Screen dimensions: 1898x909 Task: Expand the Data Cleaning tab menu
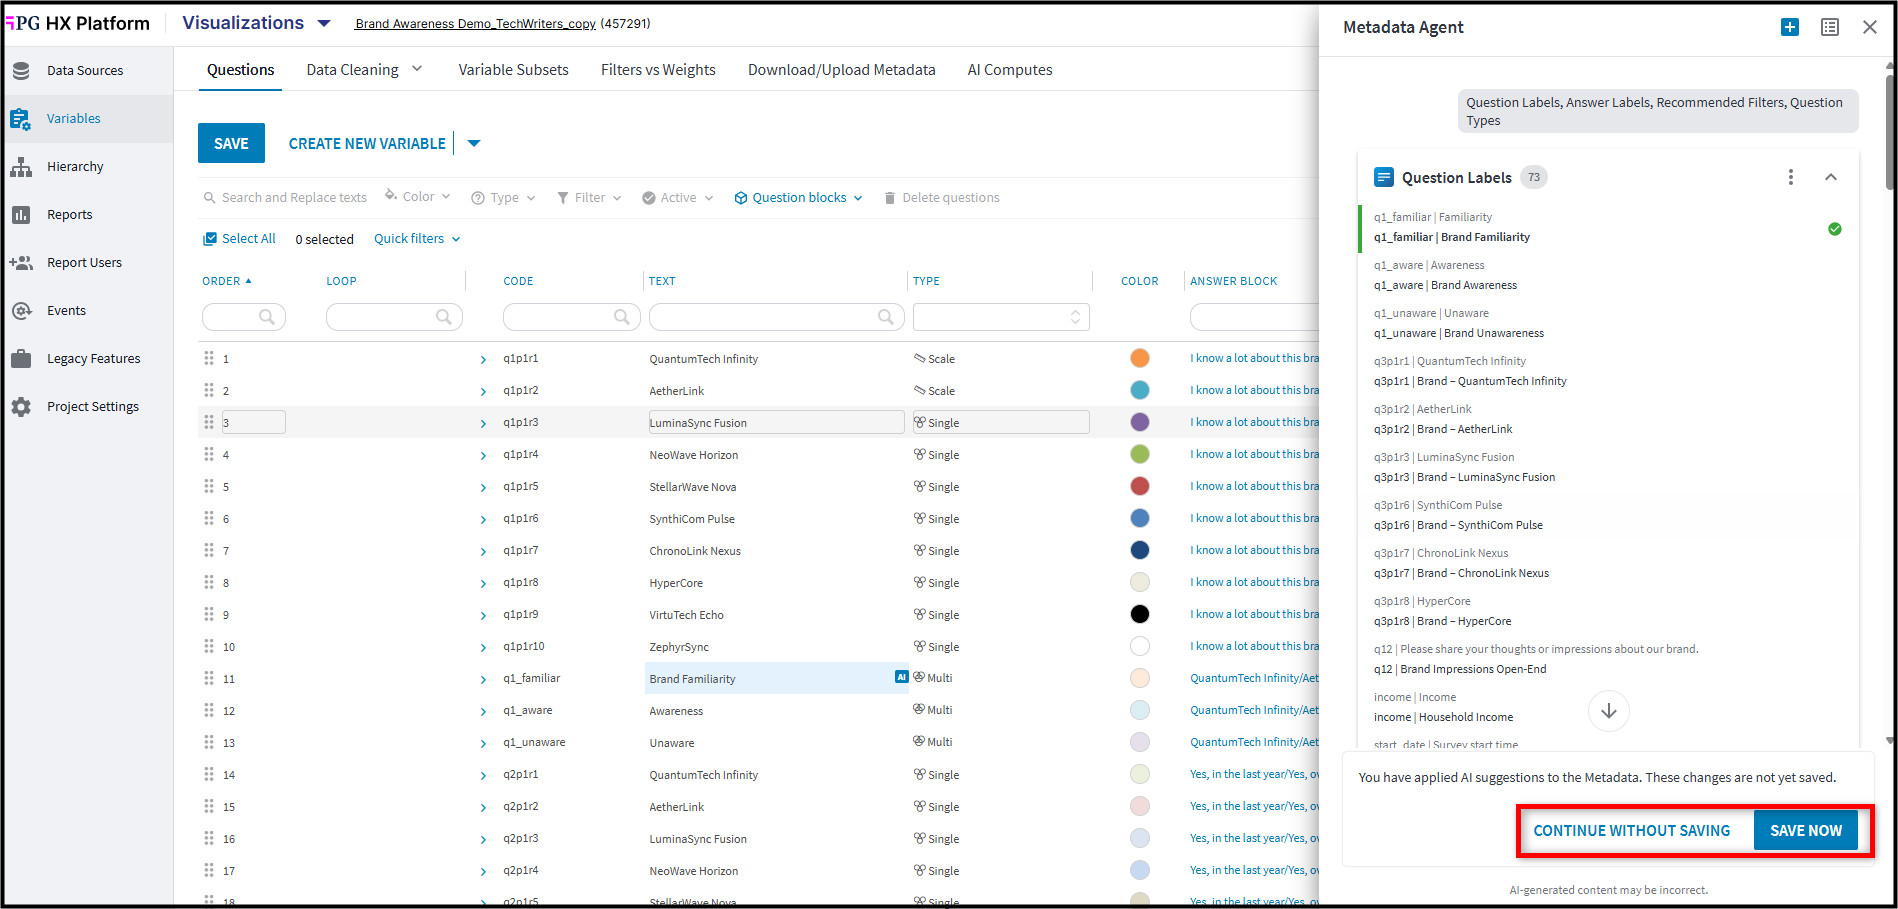[x=417, y=69]
